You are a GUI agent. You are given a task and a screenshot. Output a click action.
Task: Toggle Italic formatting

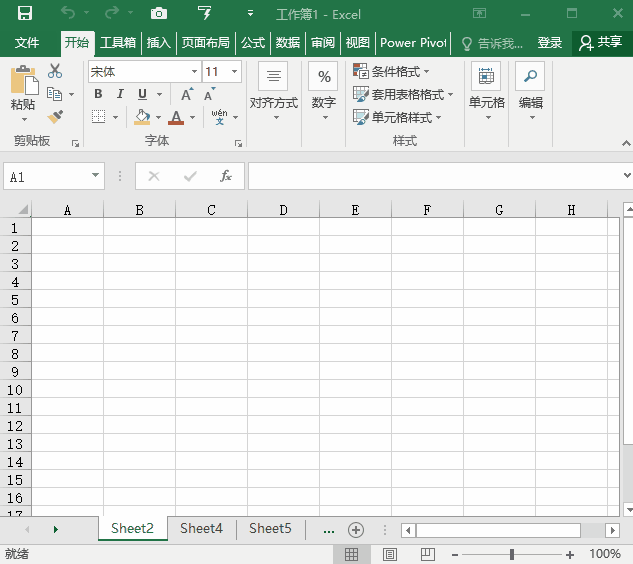120,94
